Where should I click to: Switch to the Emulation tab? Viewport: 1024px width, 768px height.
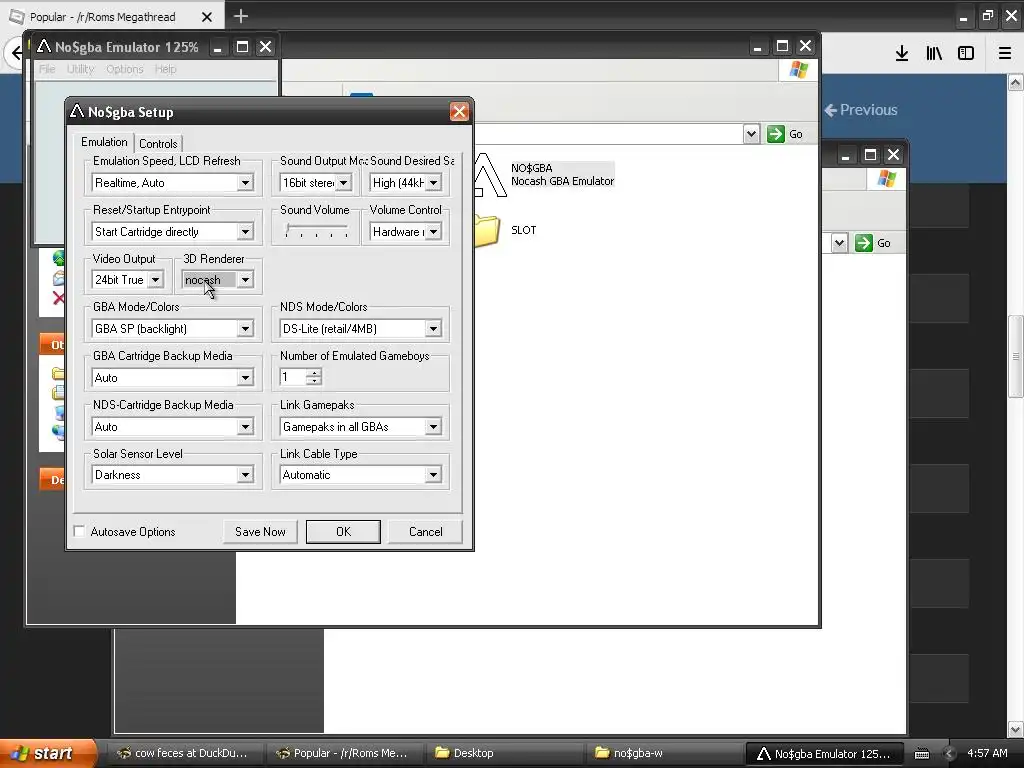[104, 142]
